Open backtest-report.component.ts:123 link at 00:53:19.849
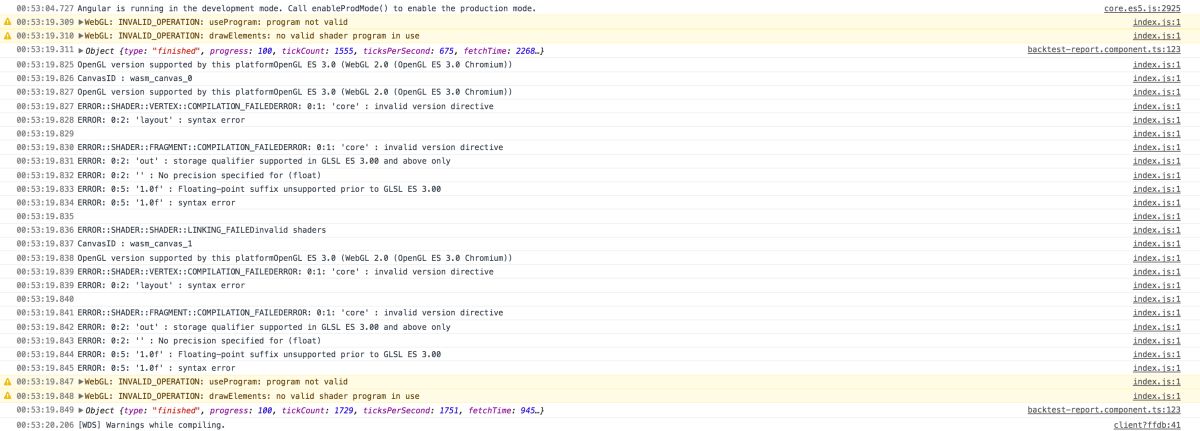This screenshot has width=1200, height=431. [x=1104, y=410]
